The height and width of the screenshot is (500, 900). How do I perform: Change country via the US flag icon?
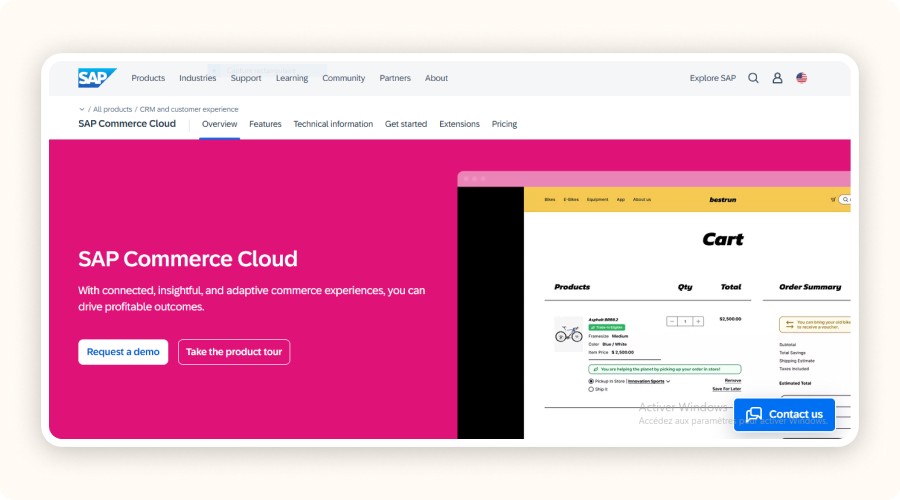[802, 78]
